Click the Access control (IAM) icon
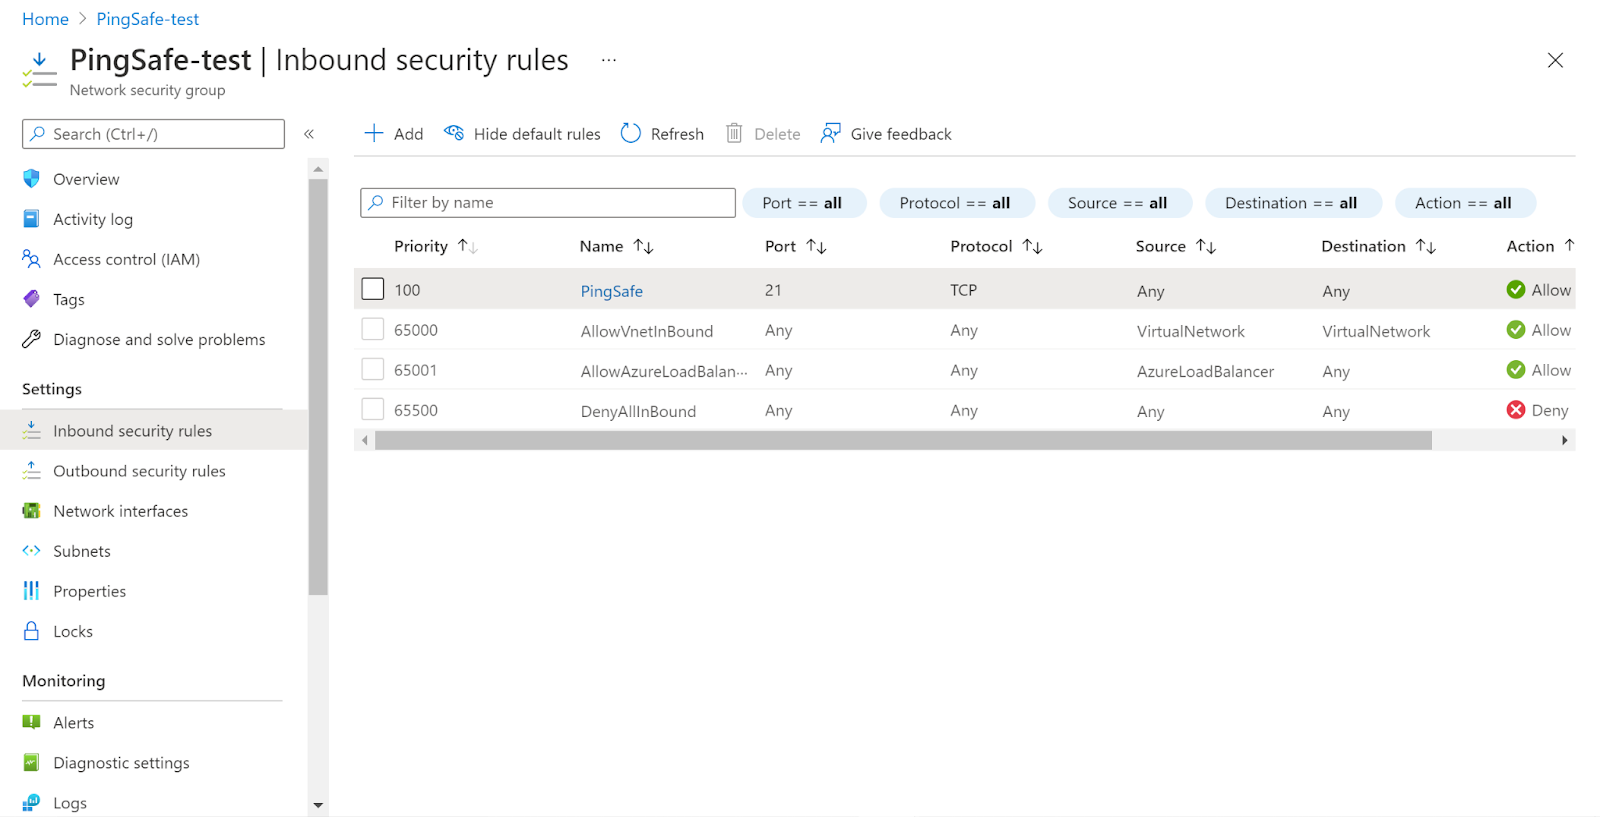The image size is (1600, 817). point(32,259)
